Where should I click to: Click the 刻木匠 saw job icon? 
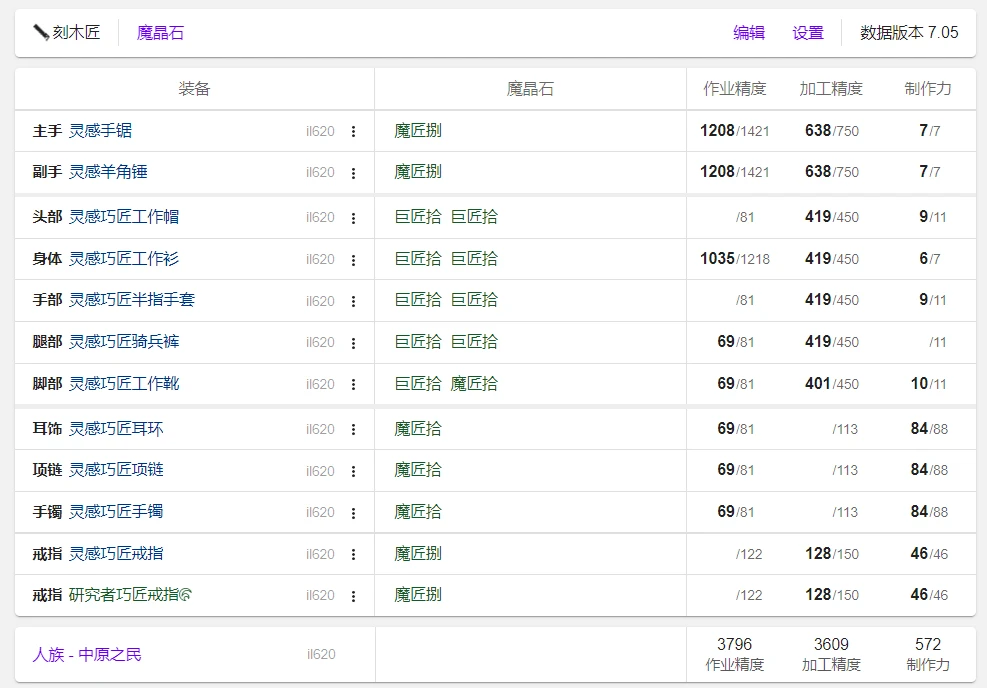point(41,32)
